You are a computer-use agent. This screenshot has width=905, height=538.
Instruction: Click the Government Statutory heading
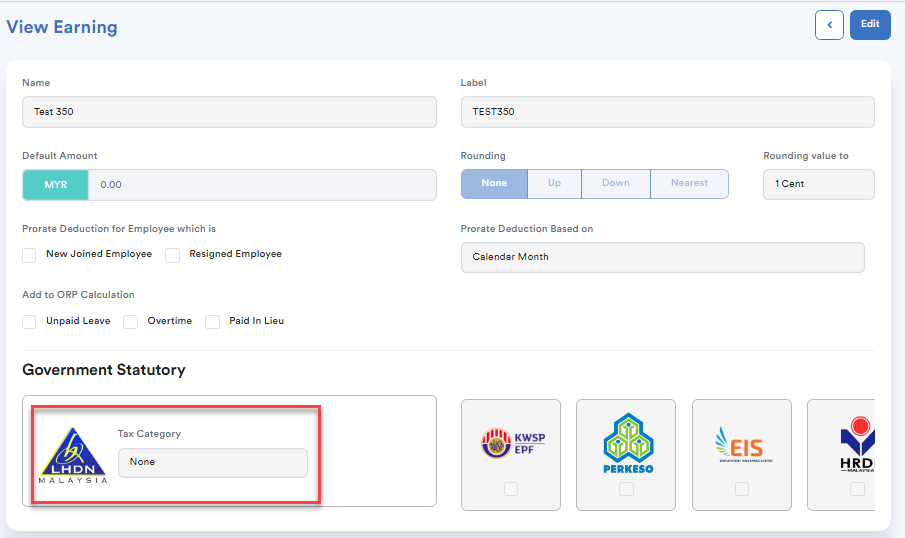click(104, 369)
